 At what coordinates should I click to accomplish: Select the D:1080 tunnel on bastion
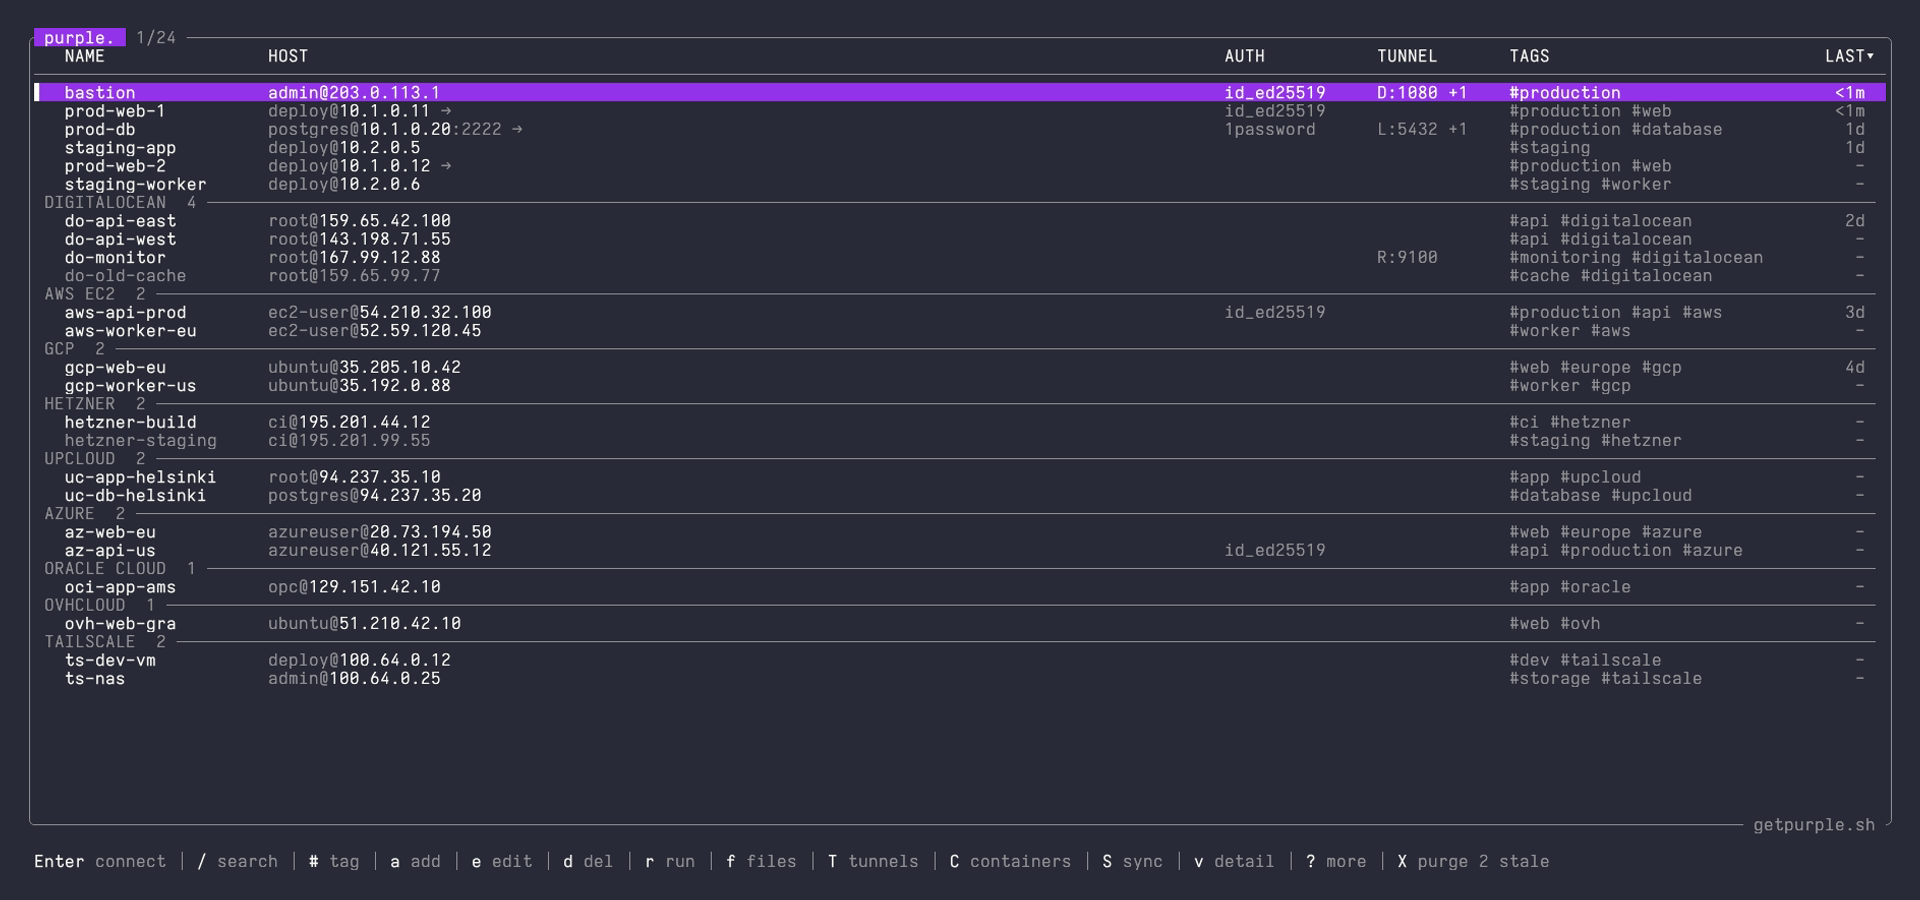coord(1410,92)
